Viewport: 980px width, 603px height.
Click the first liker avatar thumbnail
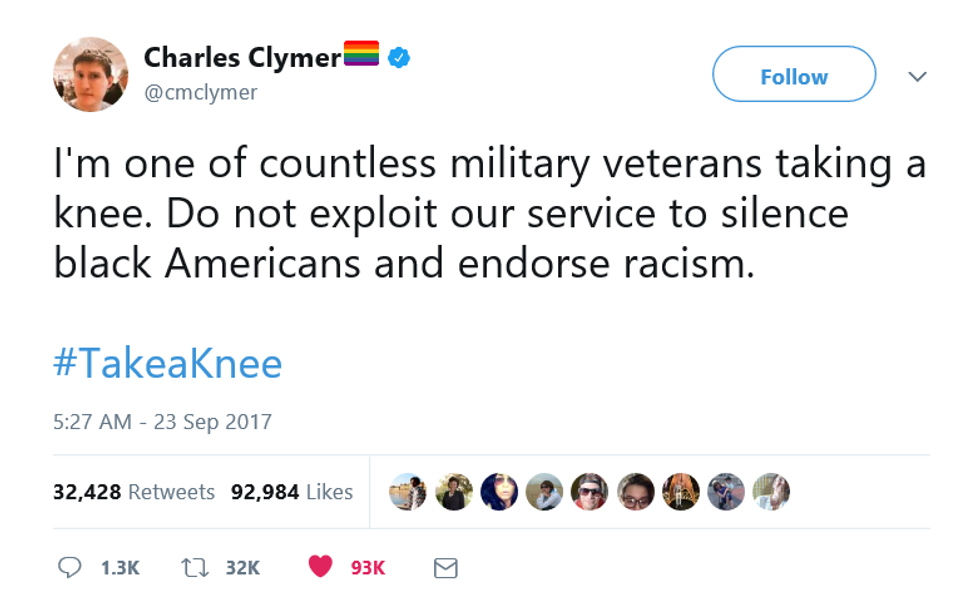pyautogui.click(x=408, y=491)
